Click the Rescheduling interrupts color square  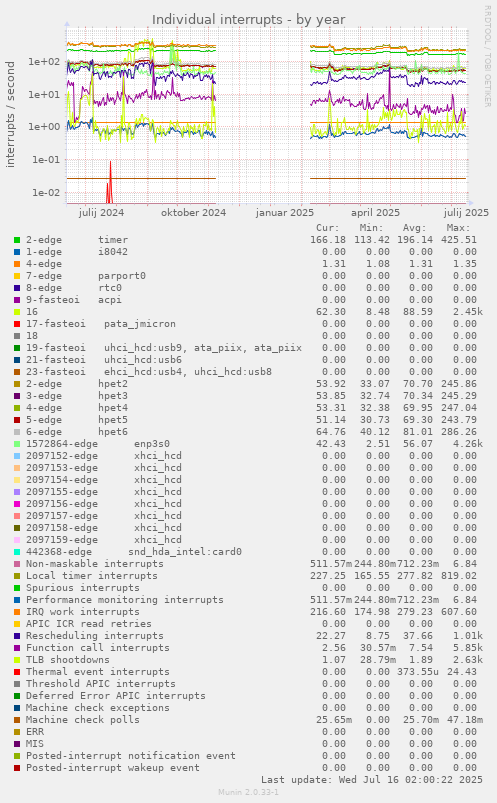(x=17, y=636)
